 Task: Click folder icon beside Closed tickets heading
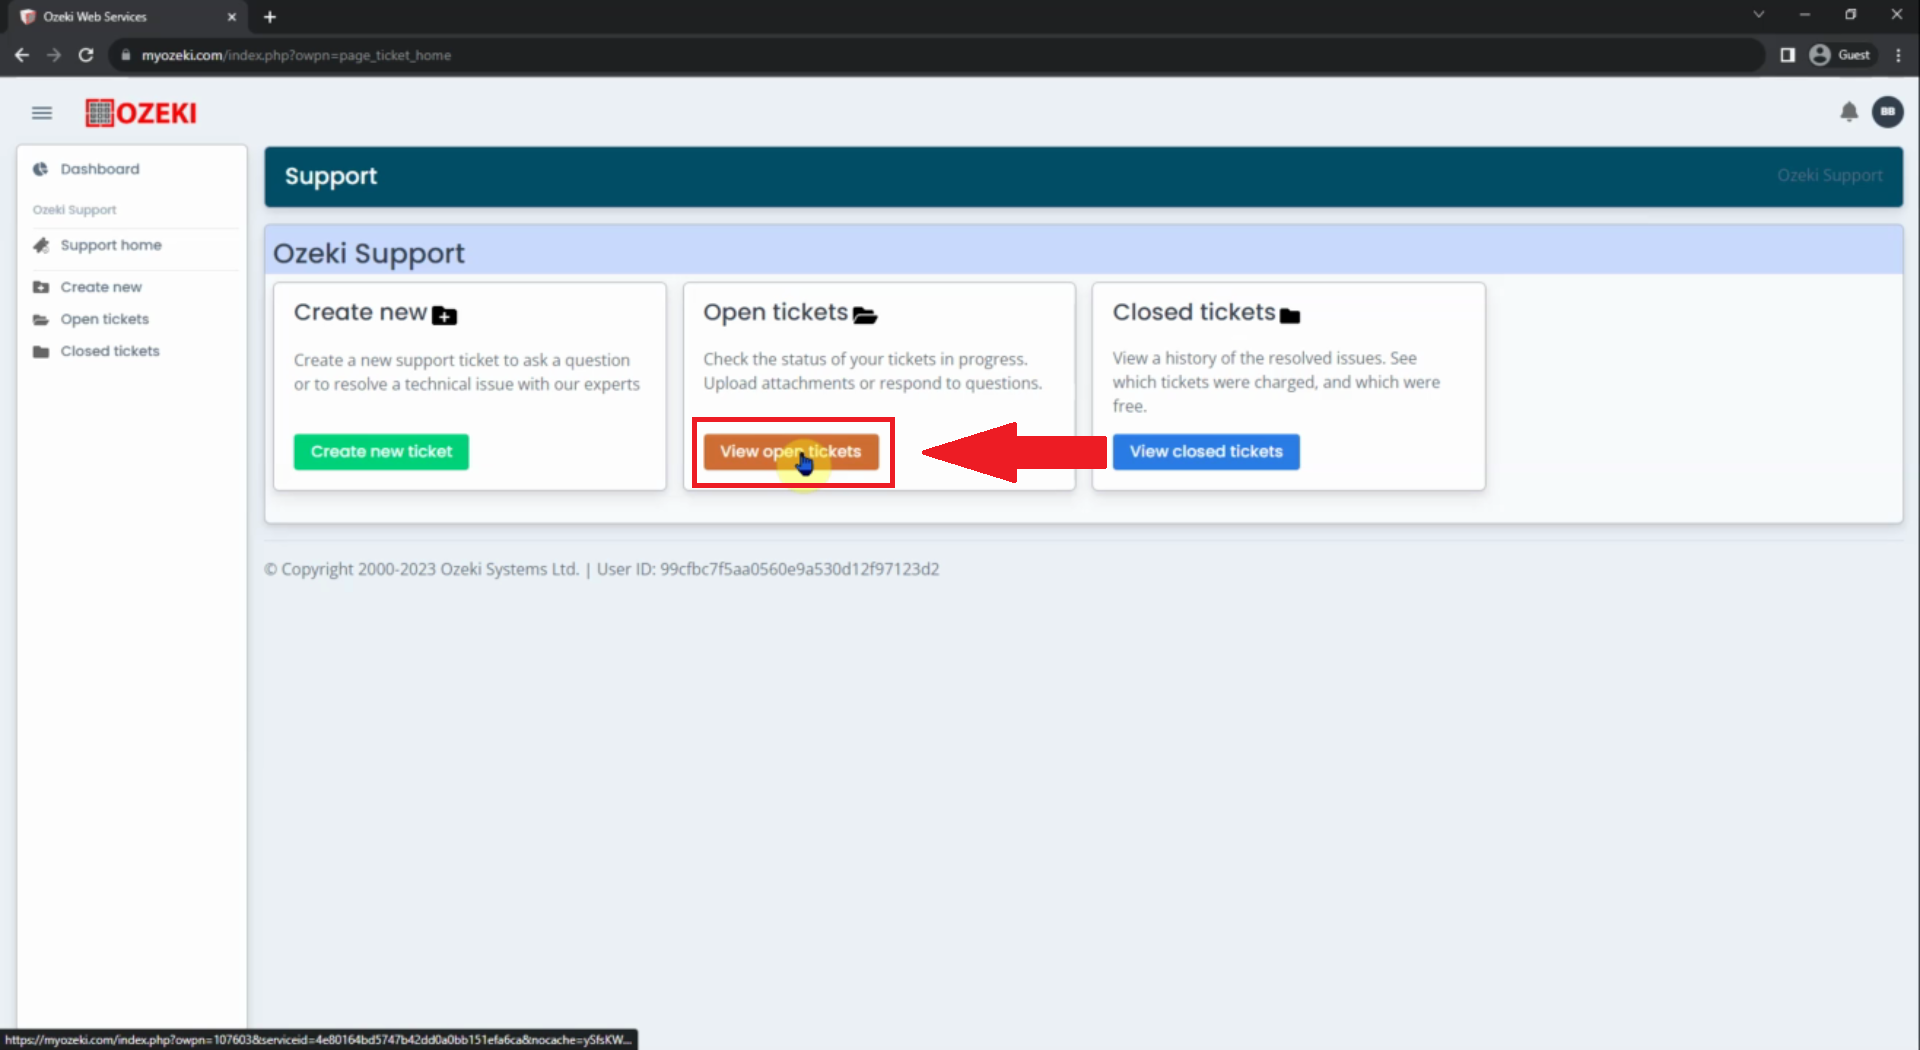tap(1290, 316)
